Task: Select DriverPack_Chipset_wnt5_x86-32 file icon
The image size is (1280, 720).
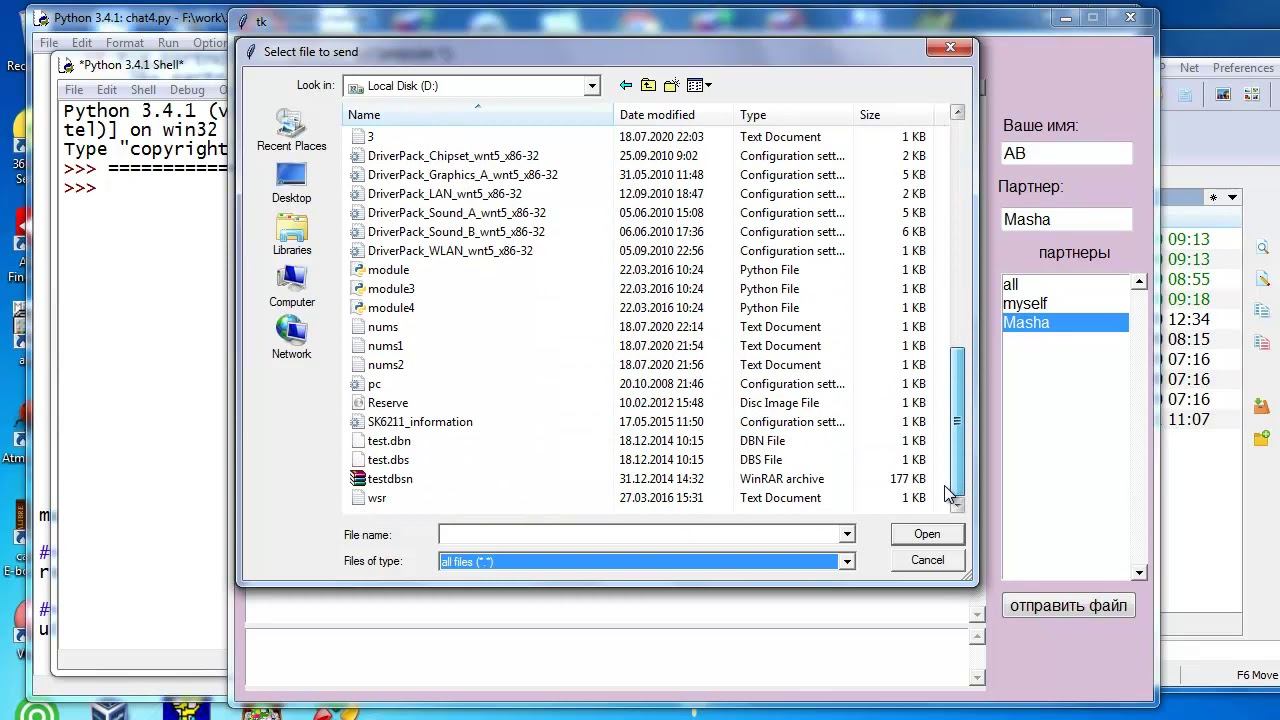Action: tap(358, 156)
